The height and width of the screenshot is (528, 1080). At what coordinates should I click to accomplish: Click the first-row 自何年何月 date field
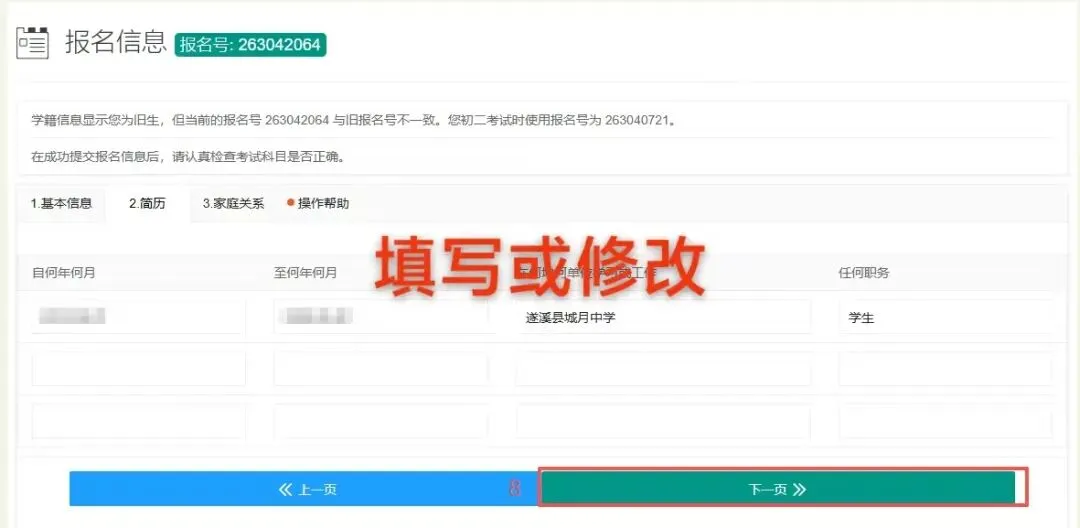(138, 317)
